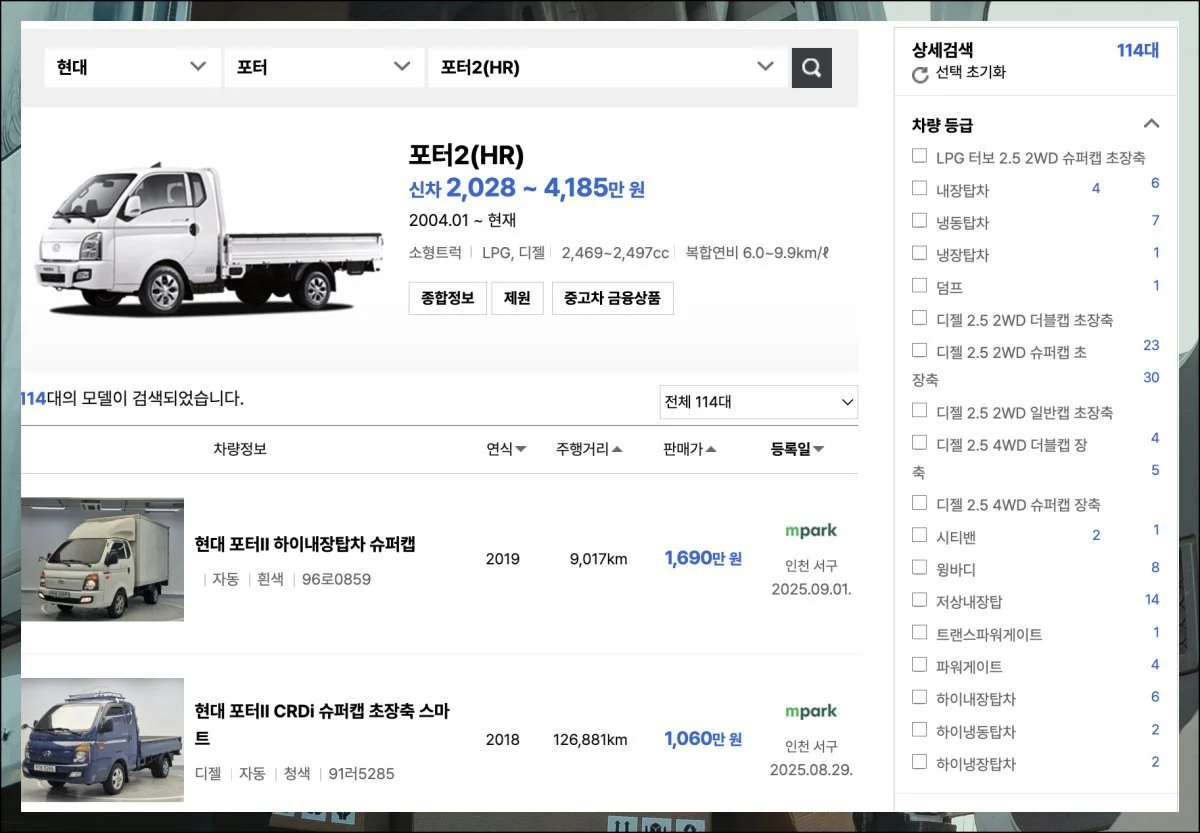Check the 파워게이트 checkbox

coord(919,665)
